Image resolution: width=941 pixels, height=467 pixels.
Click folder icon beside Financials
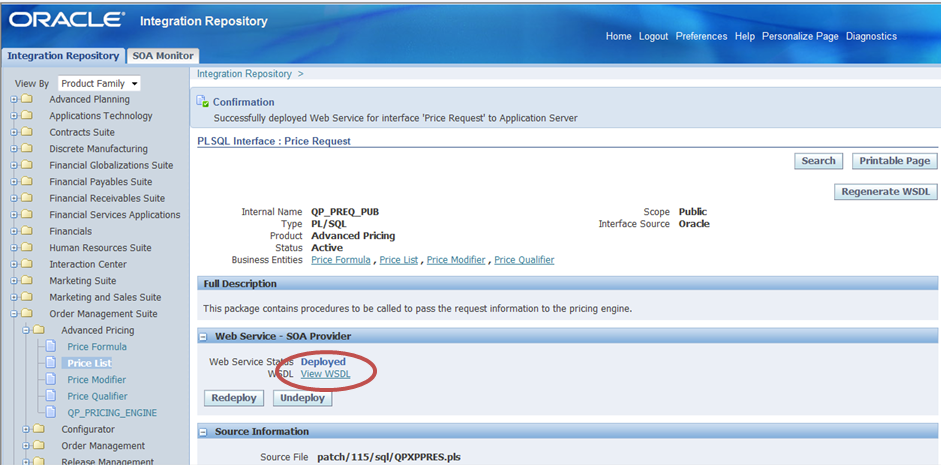coord(27,231)
